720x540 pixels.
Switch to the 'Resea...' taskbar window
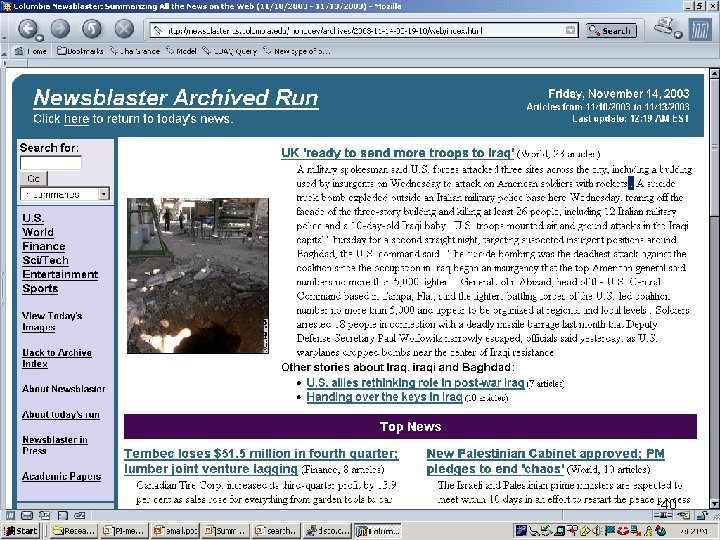pyautogui.click(x=74, y=531)
